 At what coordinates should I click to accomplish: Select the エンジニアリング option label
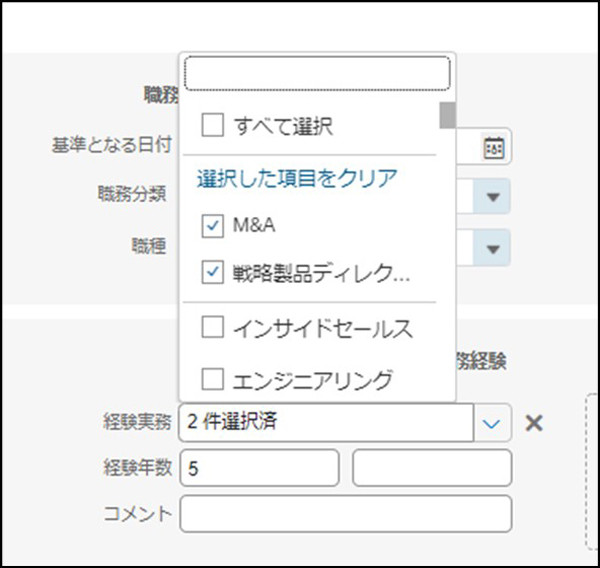point(313,380)
